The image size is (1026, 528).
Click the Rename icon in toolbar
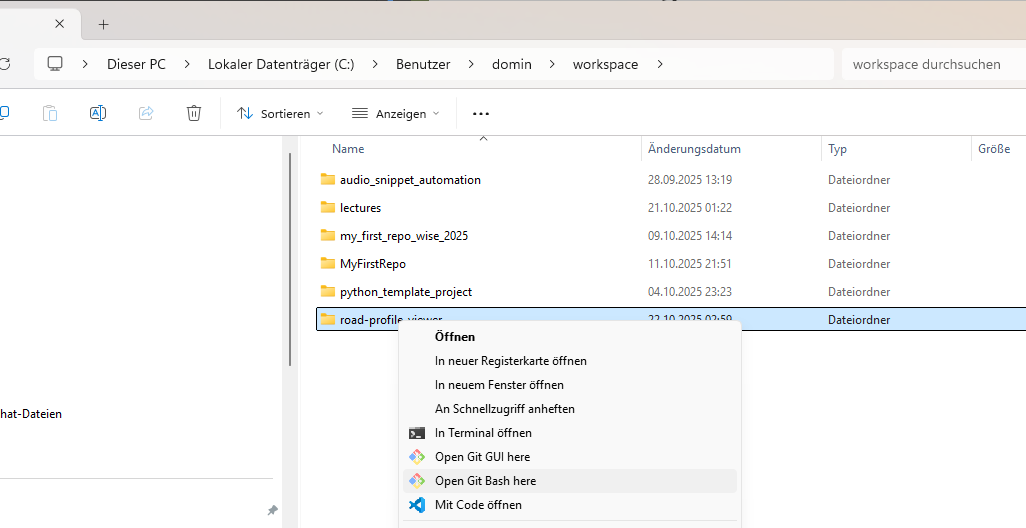coord(97,113)
